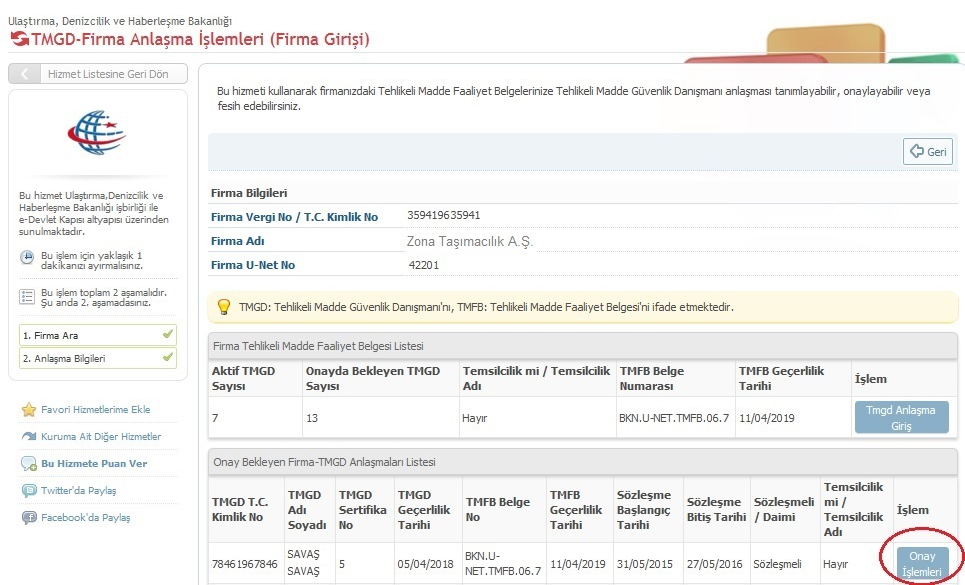Click the lightbulb info icon
965x585 pixels.
pyautogui.click(x=224, y=306)
